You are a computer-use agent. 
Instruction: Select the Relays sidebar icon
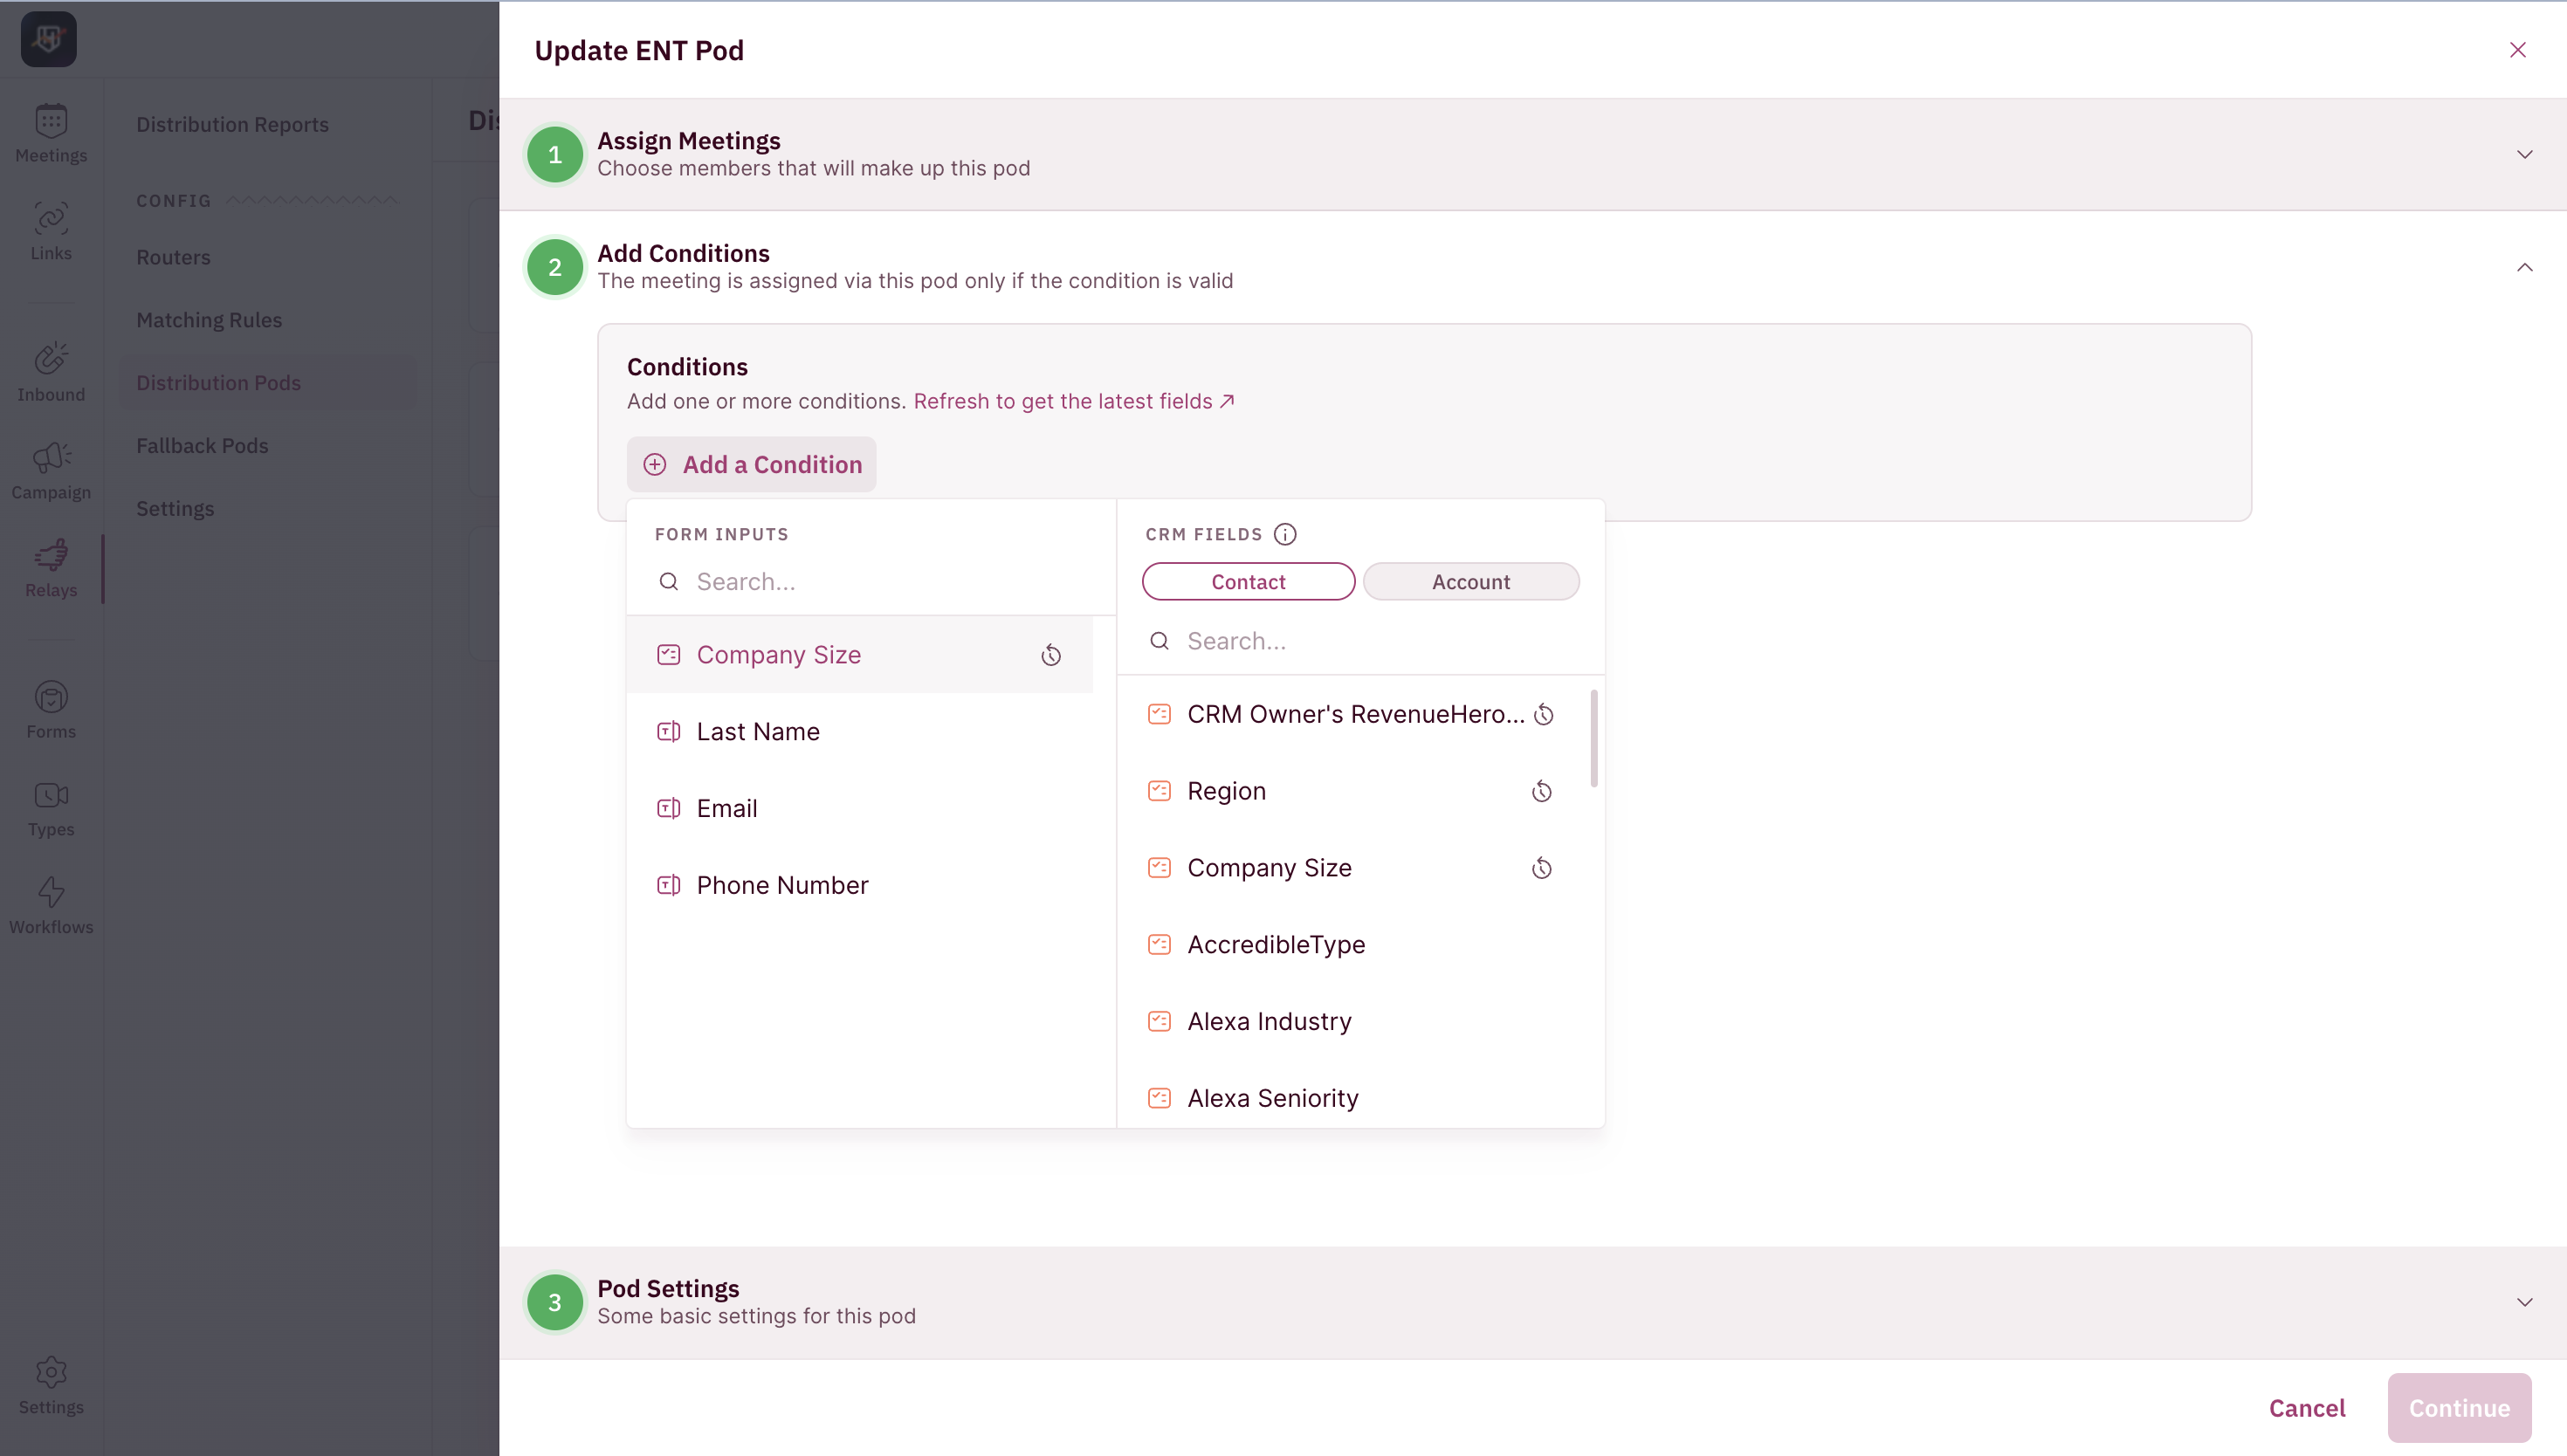pyautogui.click(x=51, y=554)
